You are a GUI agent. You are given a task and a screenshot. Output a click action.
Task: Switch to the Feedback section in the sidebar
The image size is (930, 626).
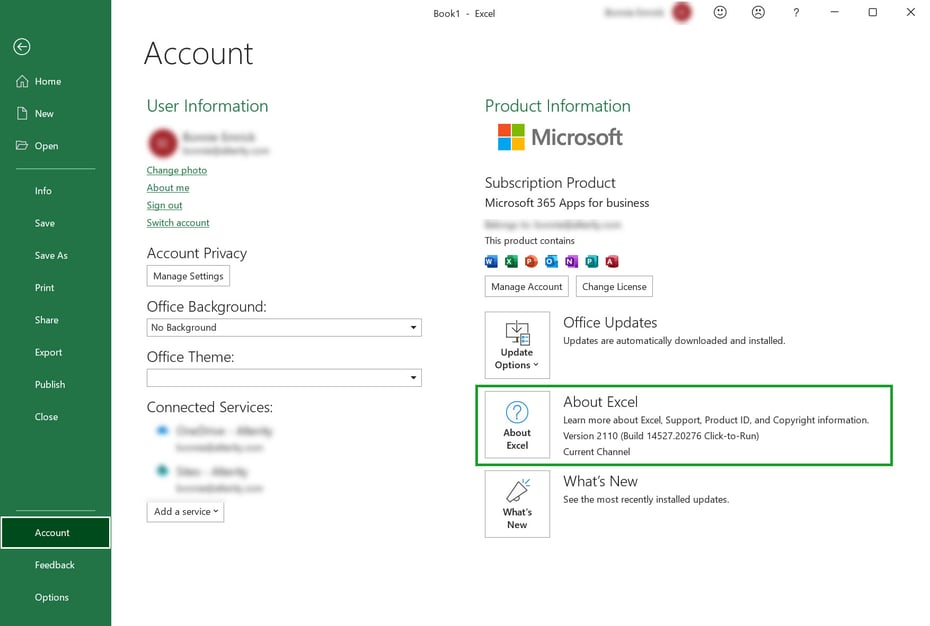tap(54, 564)
